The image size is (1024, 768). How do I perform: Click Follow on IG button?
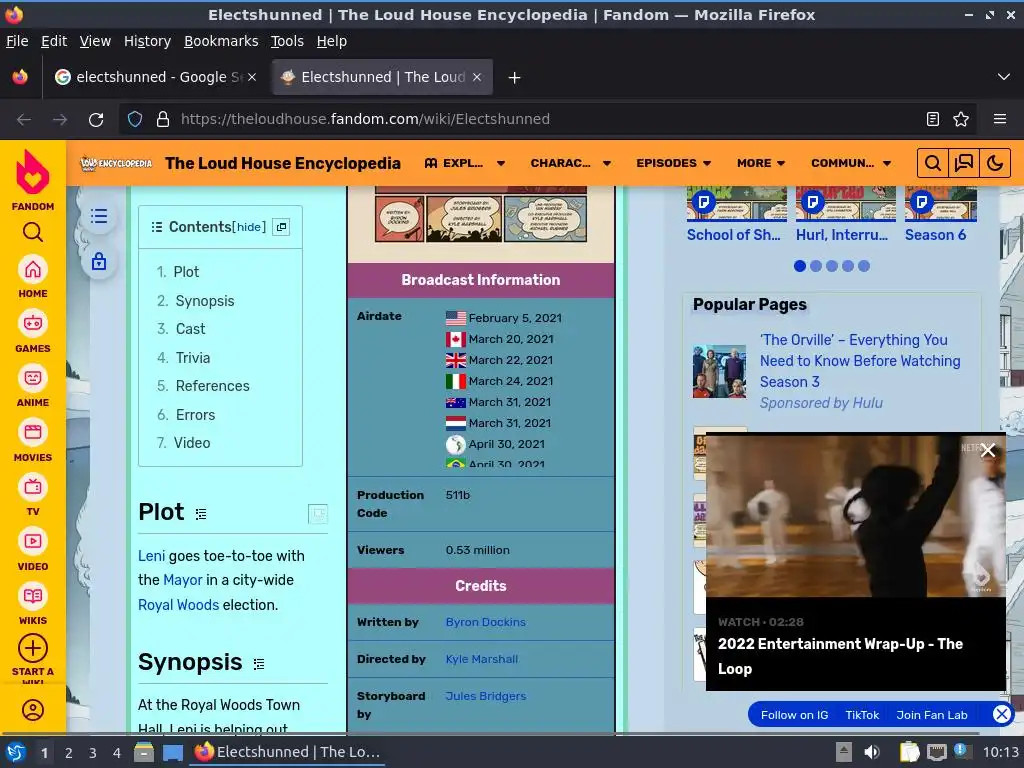pos(794,715)
